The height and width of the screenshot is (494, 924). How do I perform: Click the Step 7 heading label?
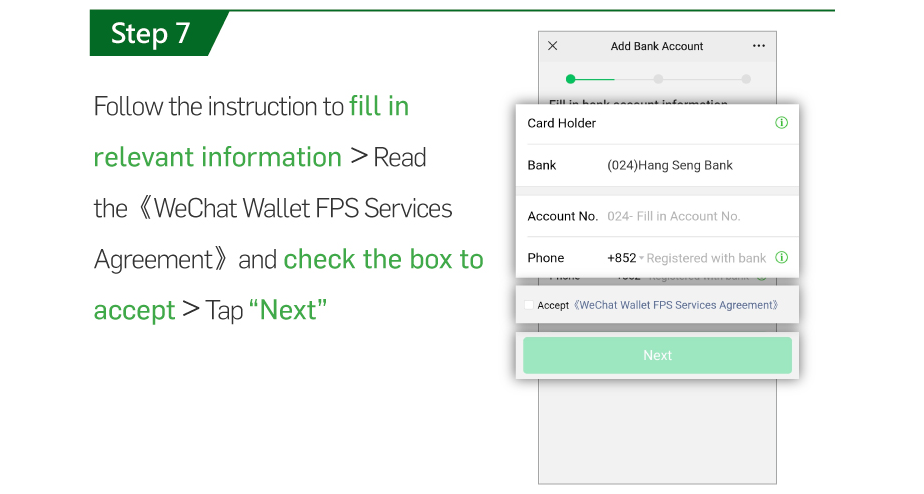(x=151, y=33)
